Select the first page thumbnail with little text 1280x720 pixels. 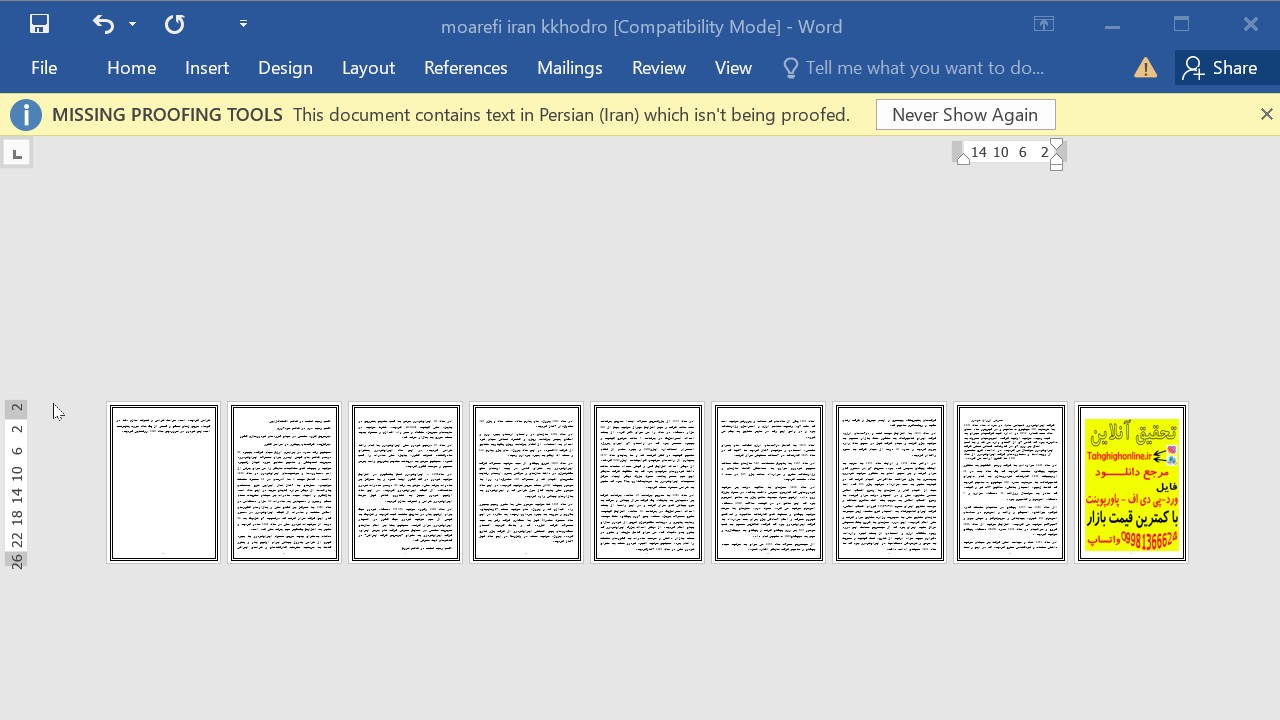pyautogui.click(x=164, y=483)
